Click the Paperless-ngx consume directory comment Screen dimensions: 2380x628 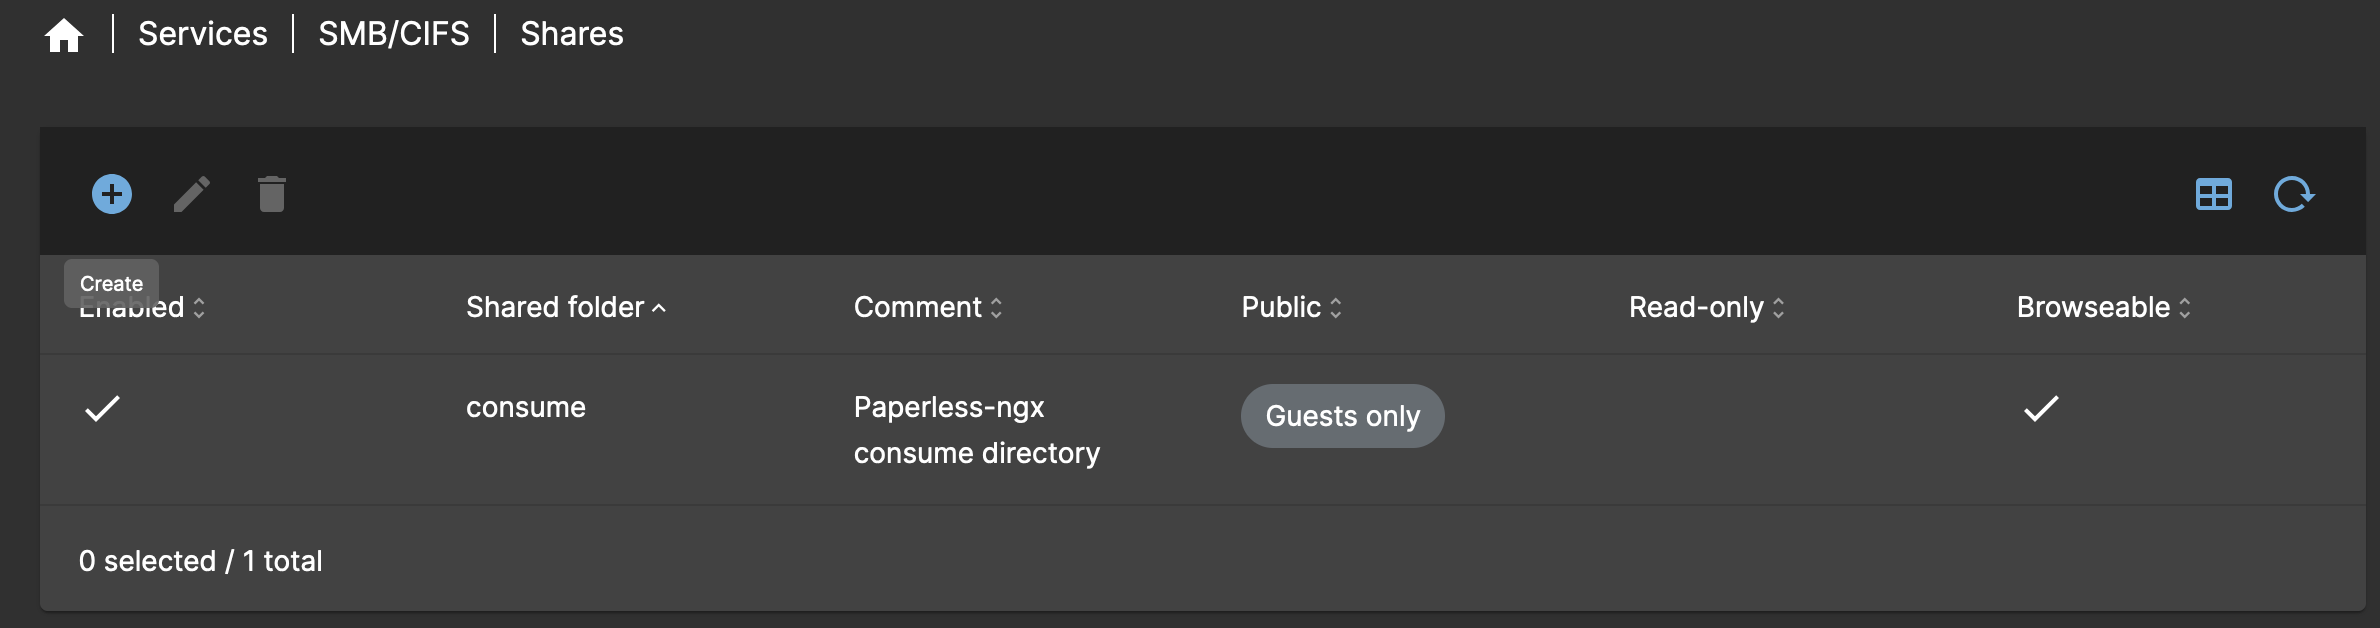click(x=977, y=430)
